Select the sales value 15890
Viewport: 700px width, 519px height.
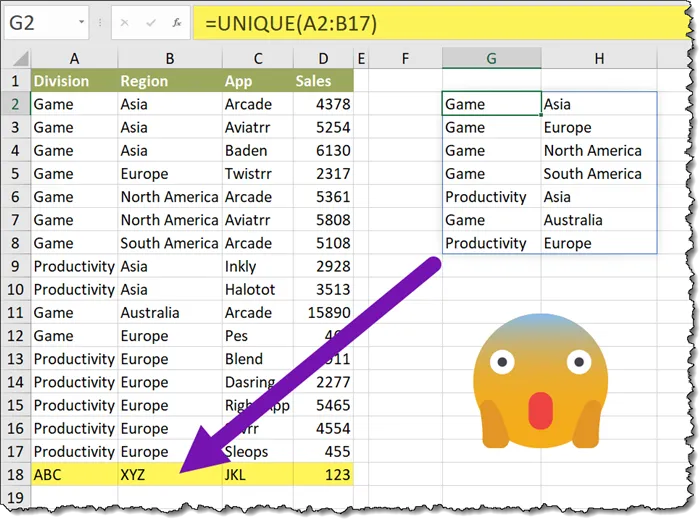click(323, 313)
